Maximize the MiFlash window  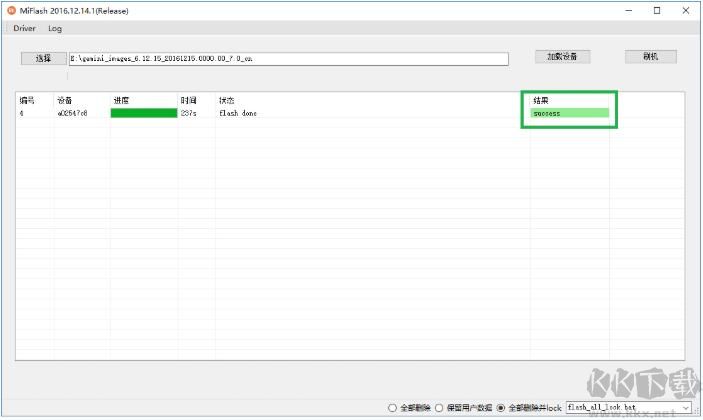[x=657, y=10]
